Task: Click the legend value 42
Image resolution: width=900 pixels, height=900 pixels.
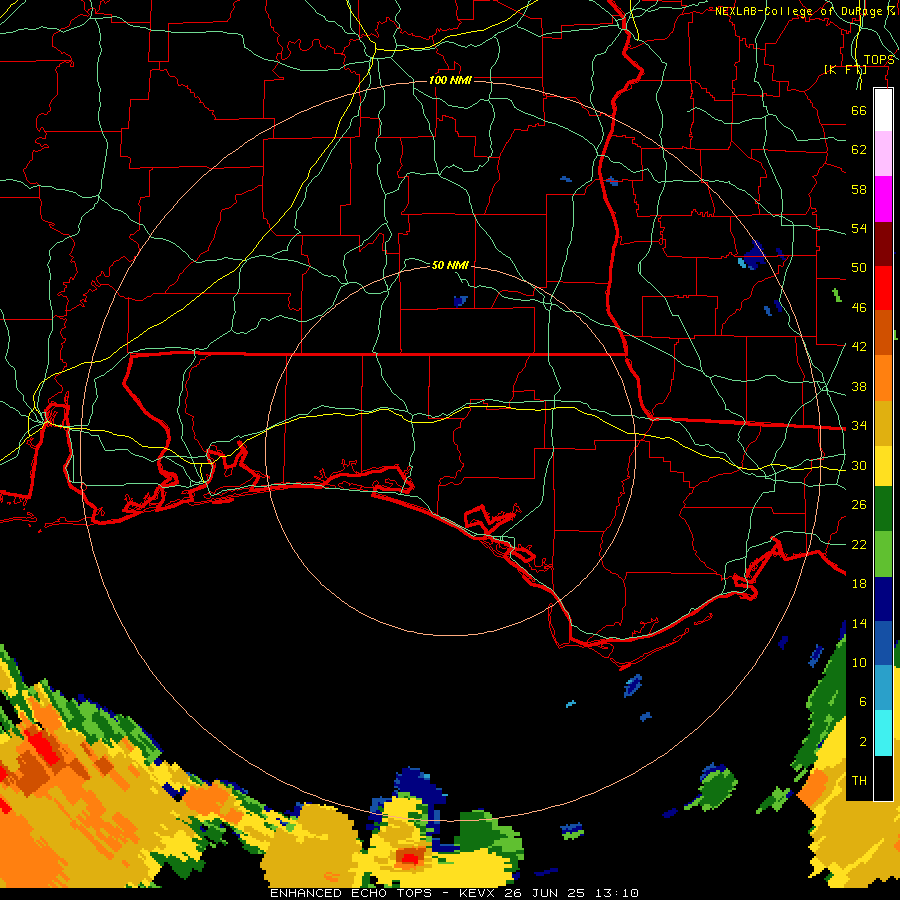Action: pyautogui.click(x=859, y=347)
